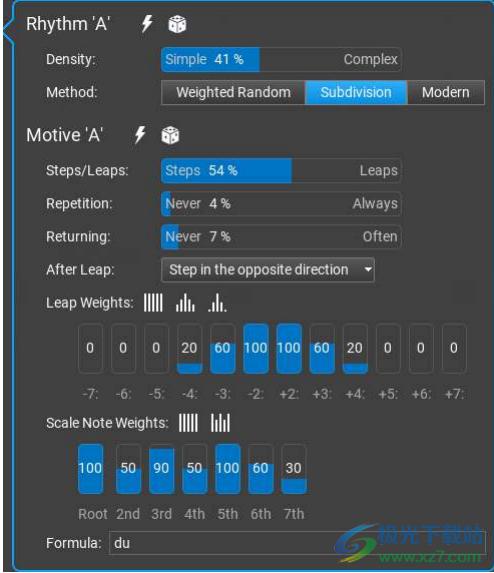This screenshot has height=573, width=494.
Task: Apply the narrow-peak Leap Weights preset icon
Action: 217,303
